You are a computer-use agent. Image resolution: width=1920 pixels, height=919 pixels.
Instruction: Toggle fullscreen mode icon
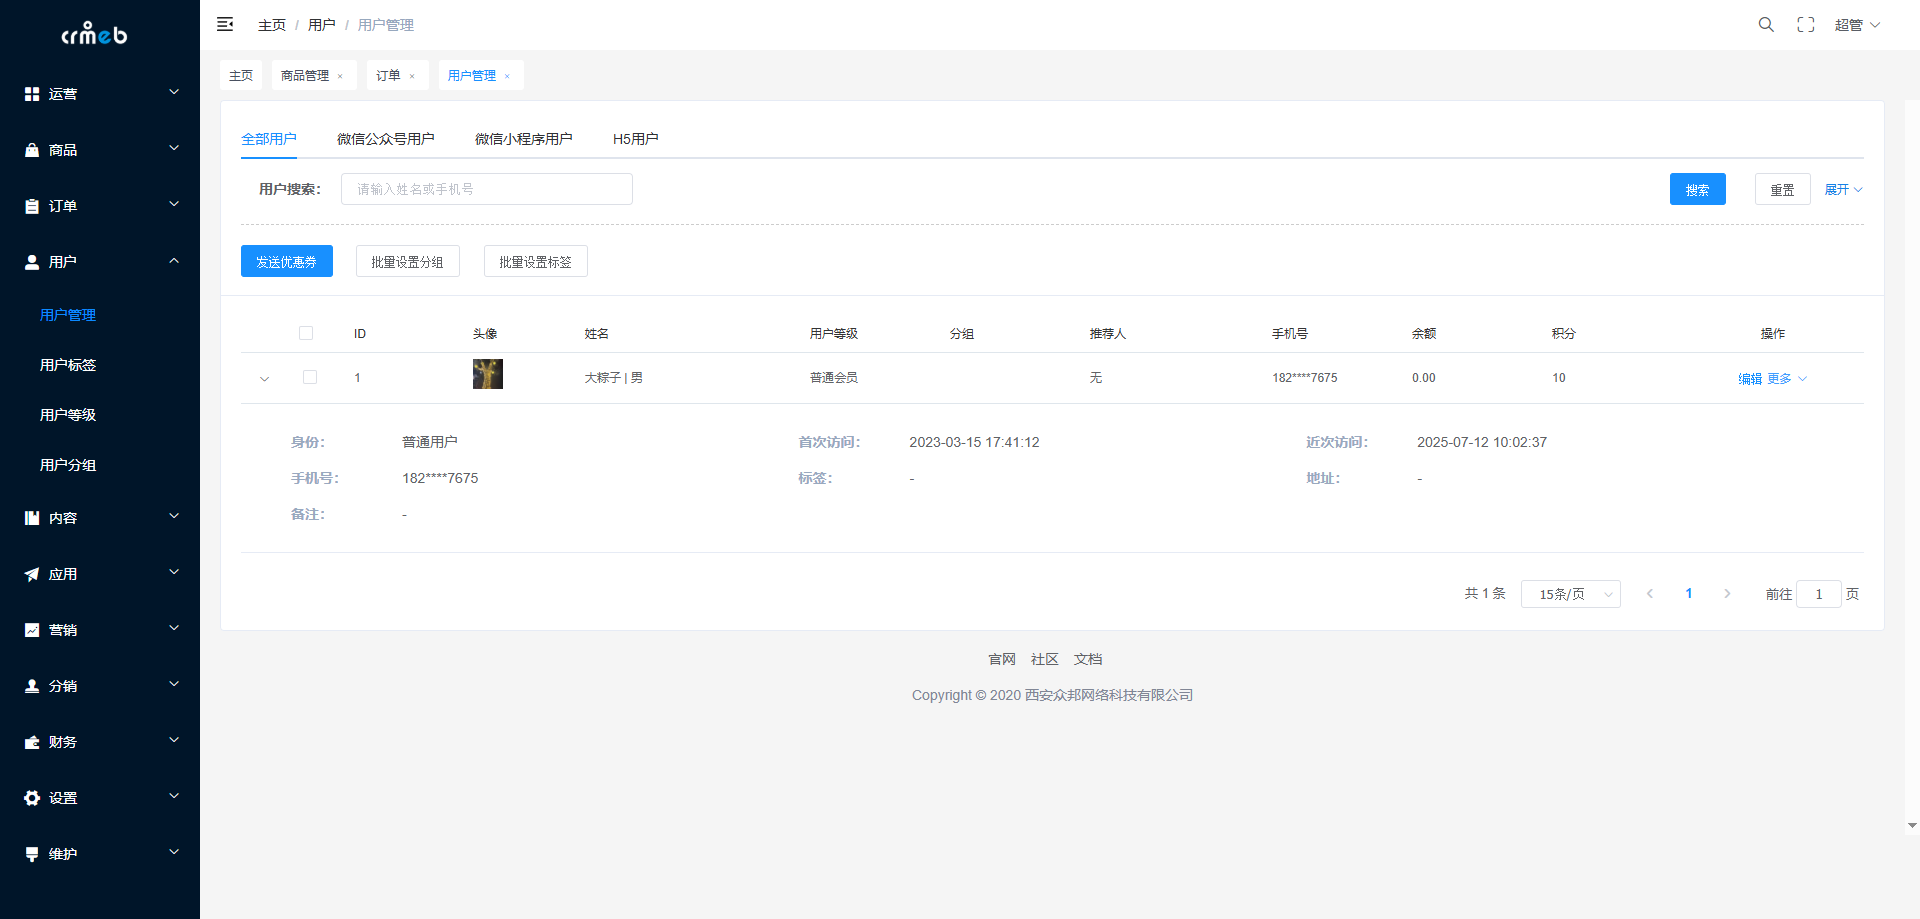coord(1805,25)
